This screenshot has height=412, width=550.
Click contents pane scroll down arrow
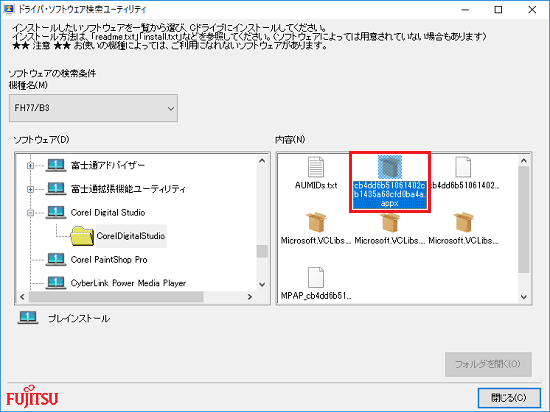coord(524,297)
